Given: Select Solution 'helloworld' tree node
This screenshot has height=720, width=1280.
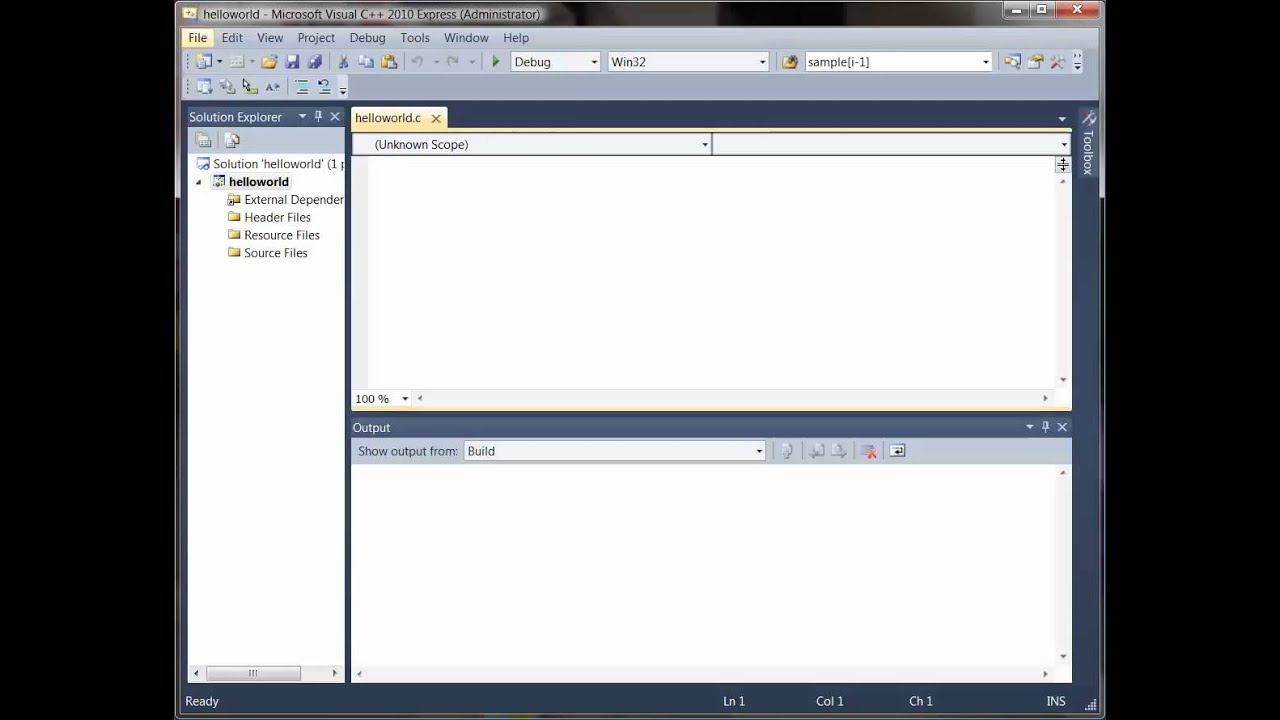Looking at the screenshot, I should tap(269, 164).
